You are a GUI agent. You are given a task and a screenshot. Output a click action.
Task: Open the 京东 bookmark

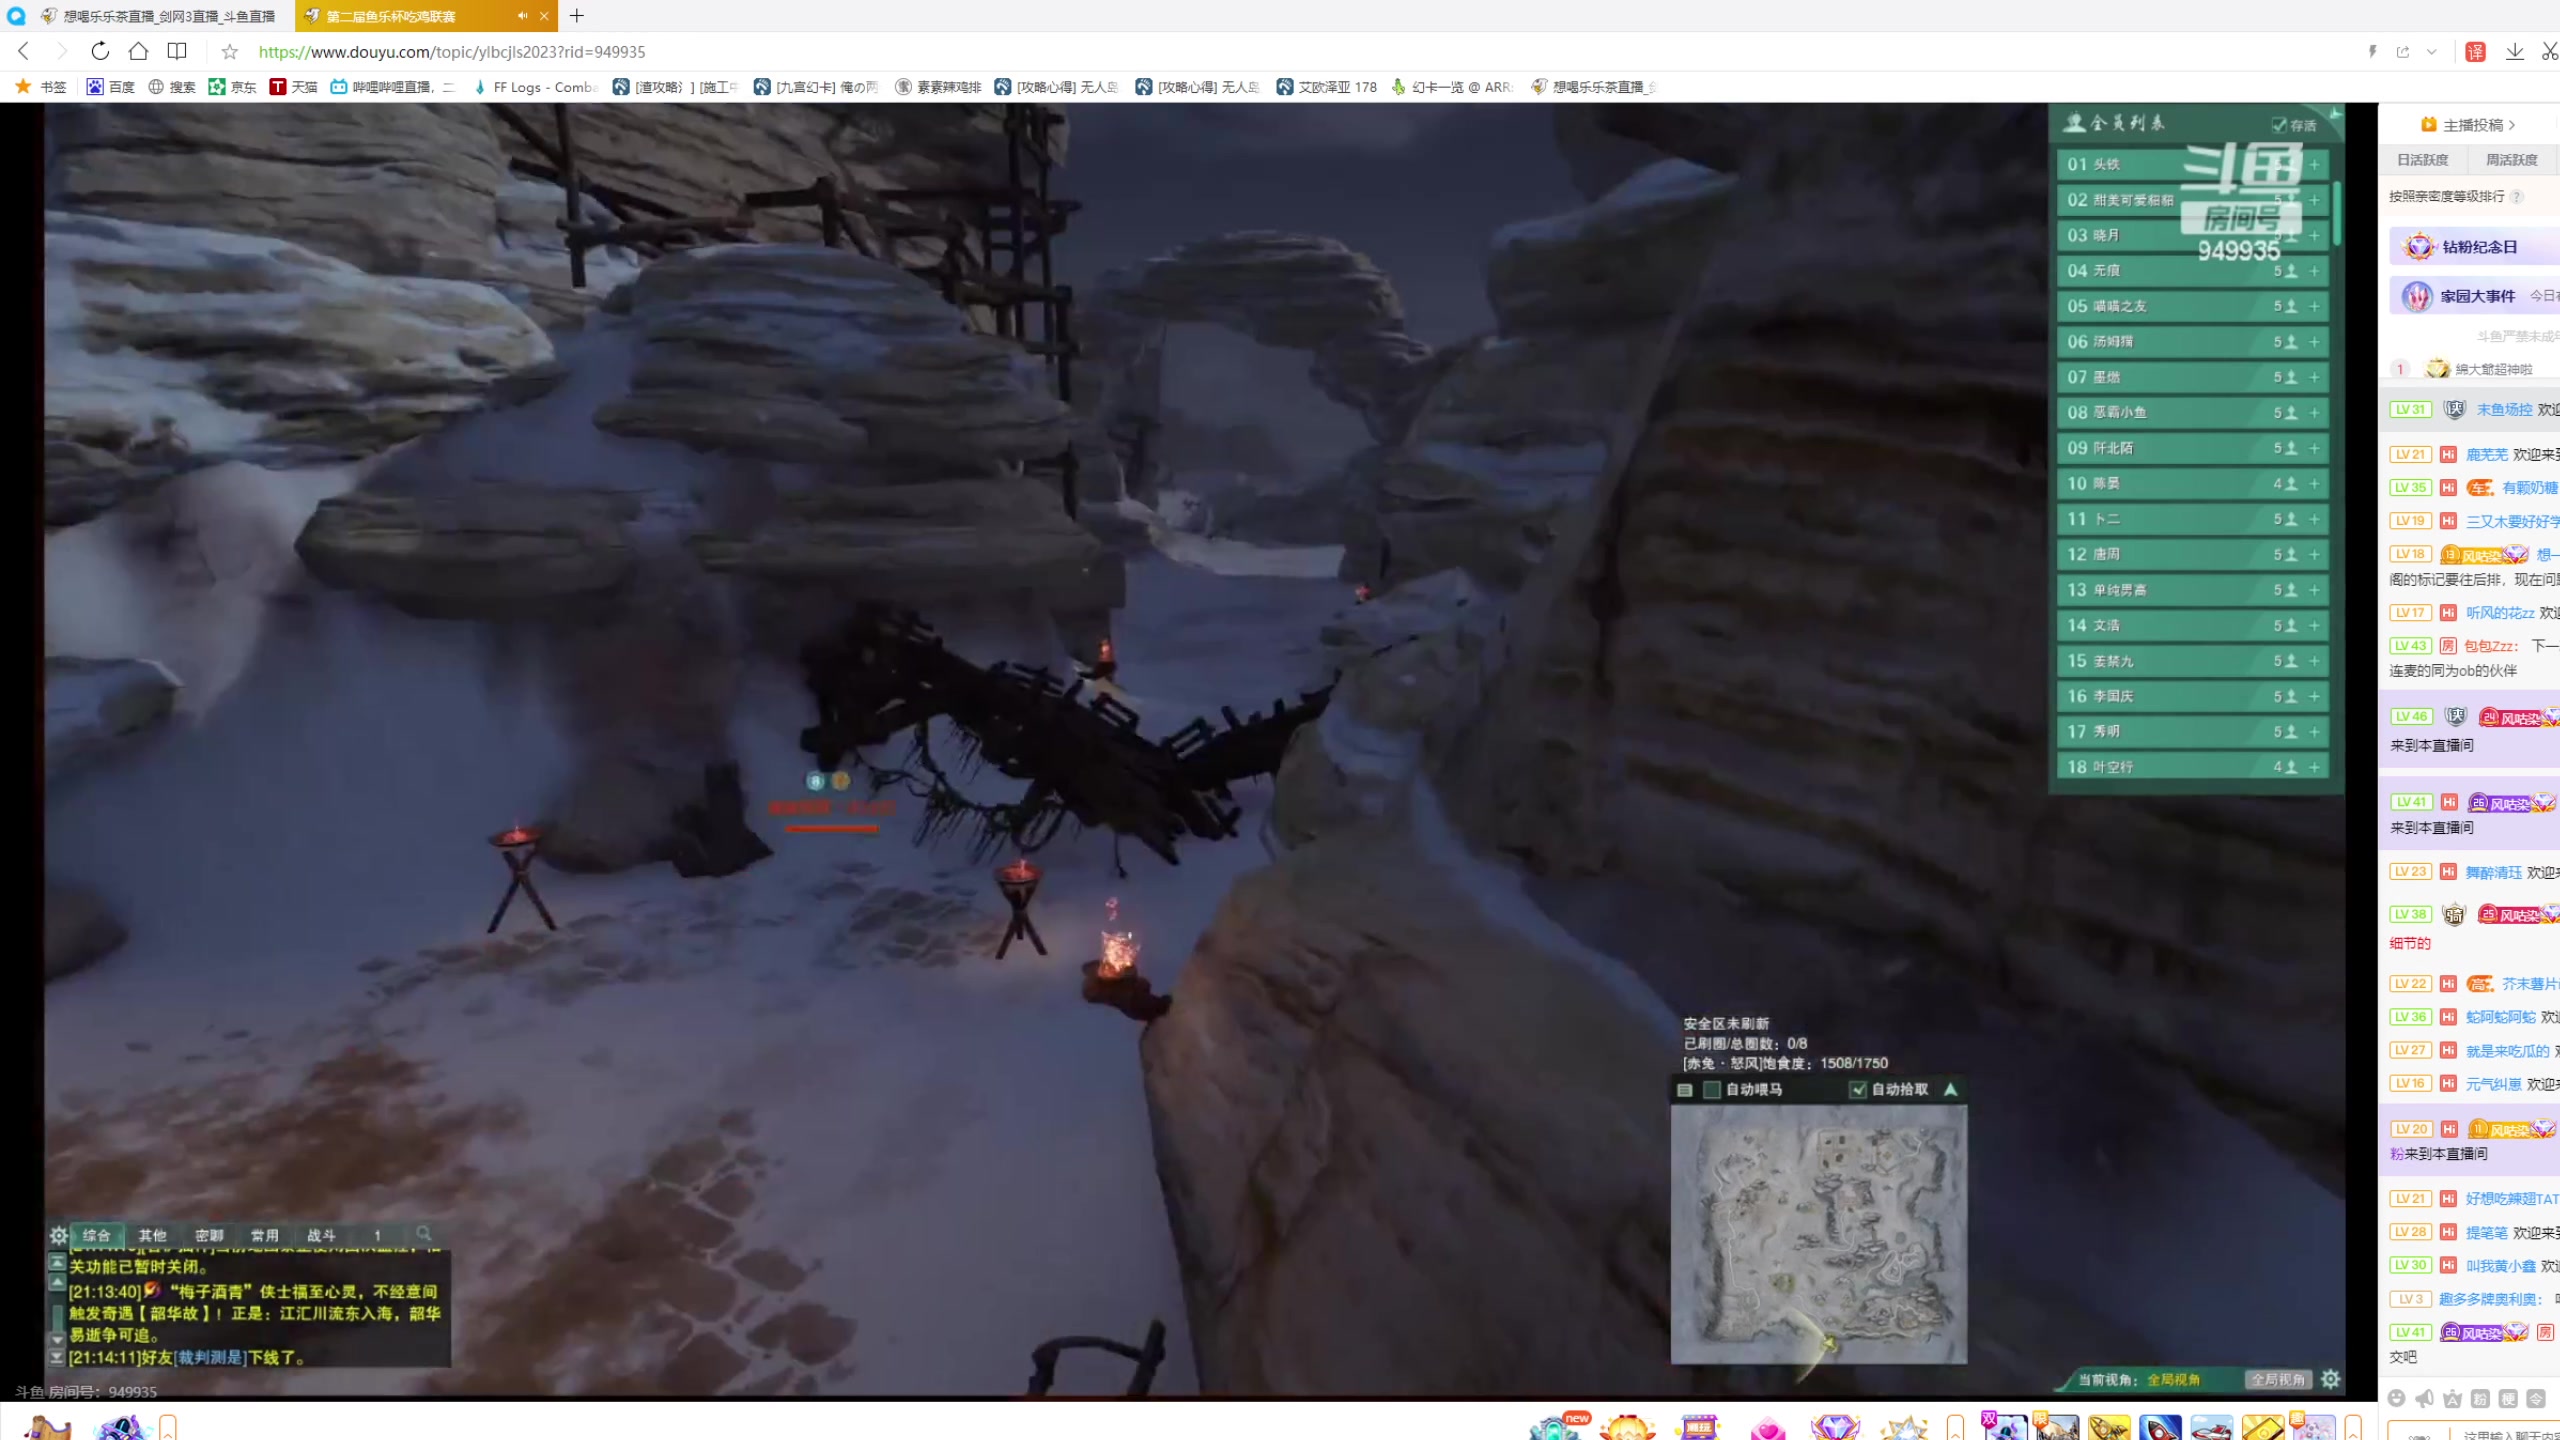click(x=232, y=87)
